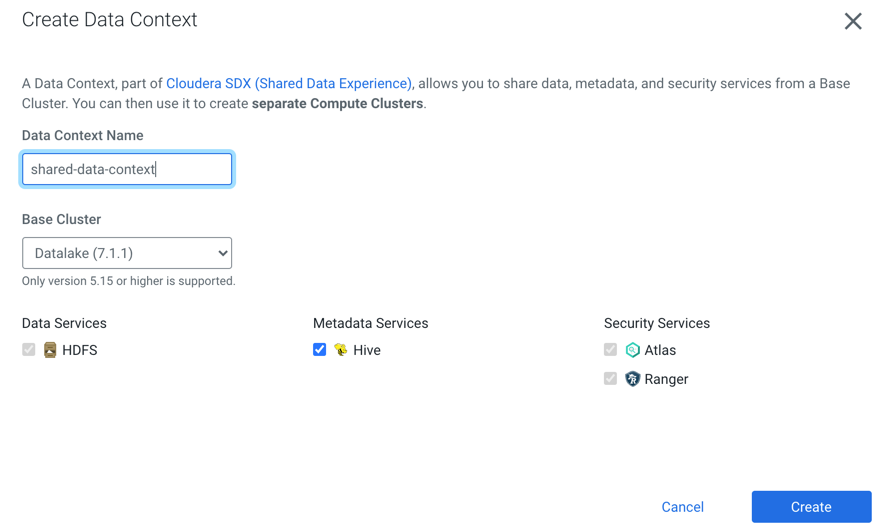
Task: Focus the Data Context Name text field
Action: (127, 169)
